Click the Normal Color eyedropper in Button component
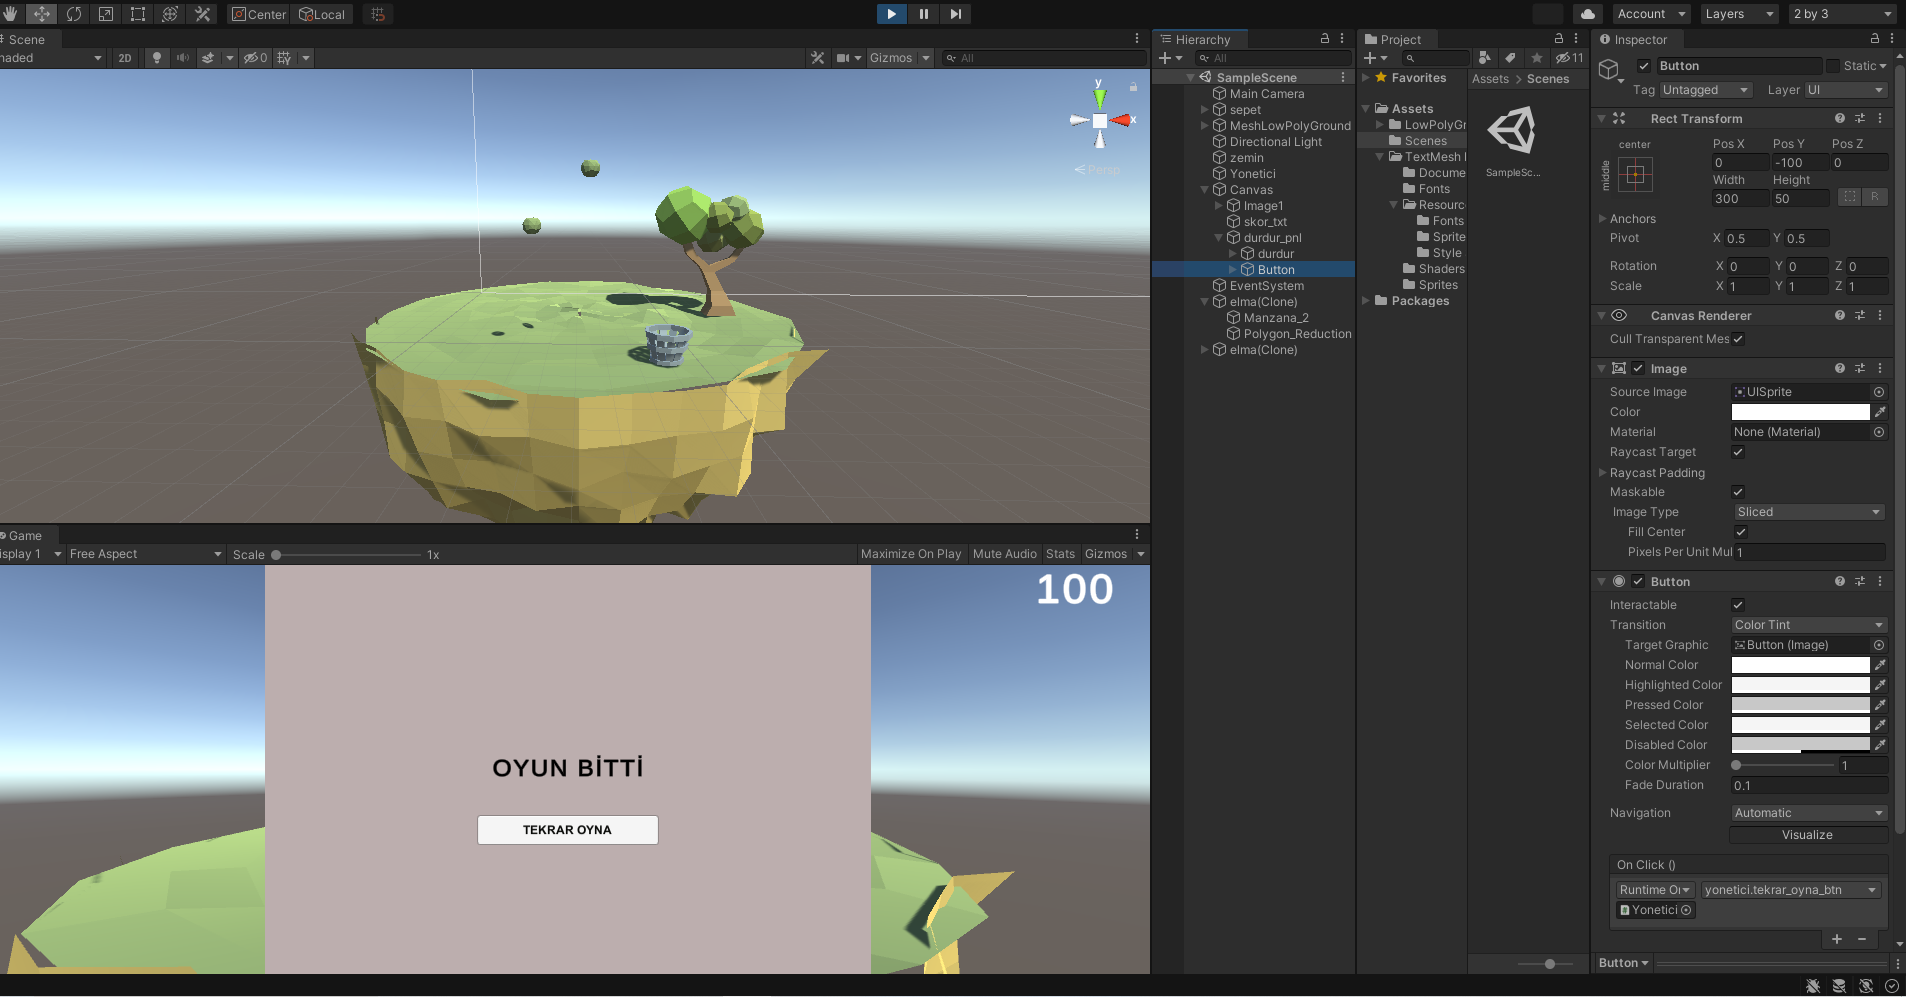The image size is (1906, 997). tap(1880, 664)
